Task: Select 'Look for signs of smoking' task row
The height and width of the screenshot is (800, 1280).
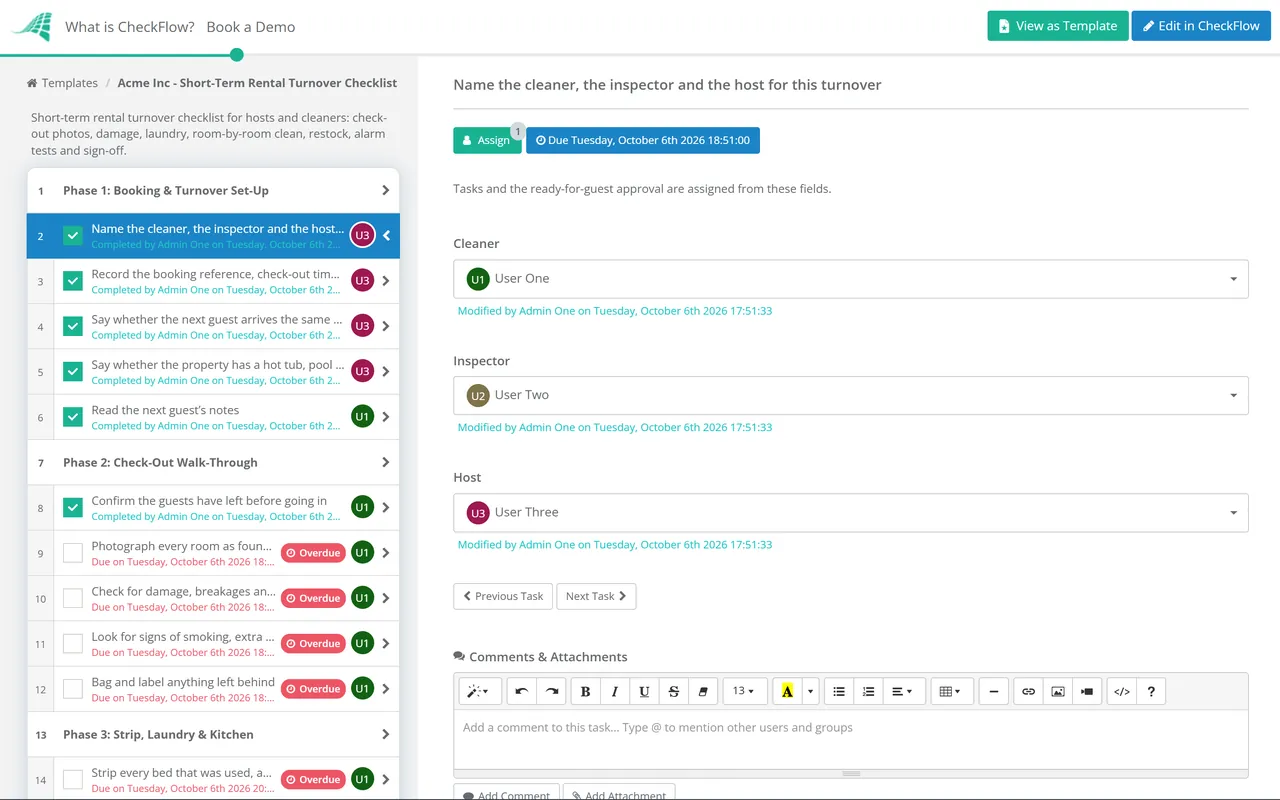Action: click(x=213, y=644)
